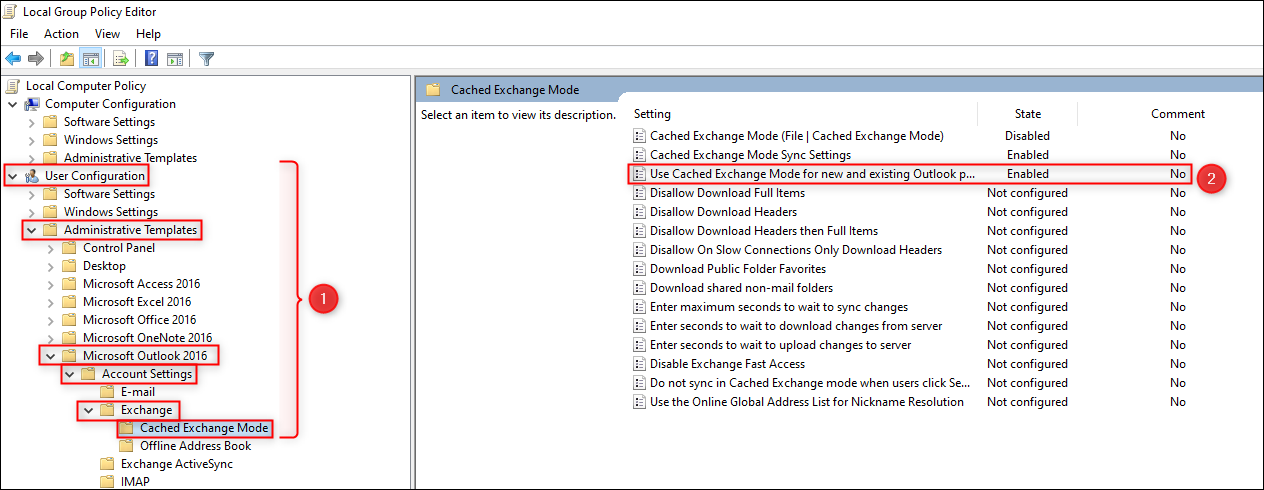
Task: Click the Export List toolbar icon
Action: (x=120, y=59)
